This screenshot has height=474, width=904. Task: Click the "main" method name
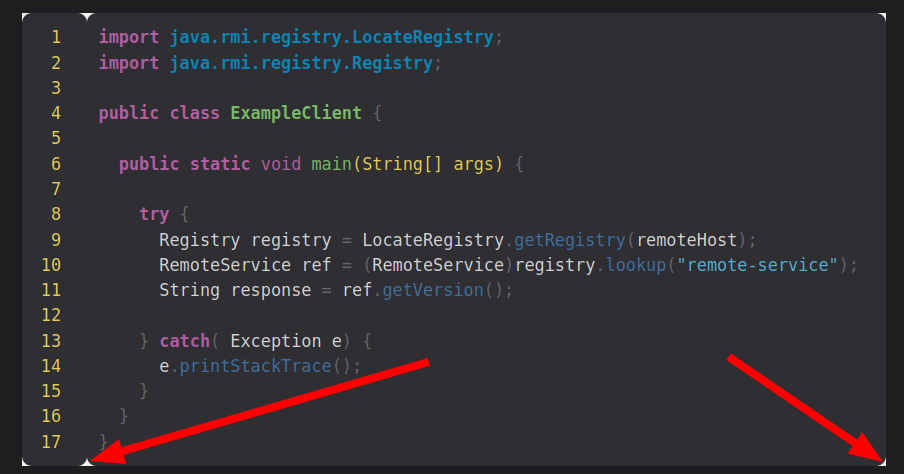click(x=332, y=164)
